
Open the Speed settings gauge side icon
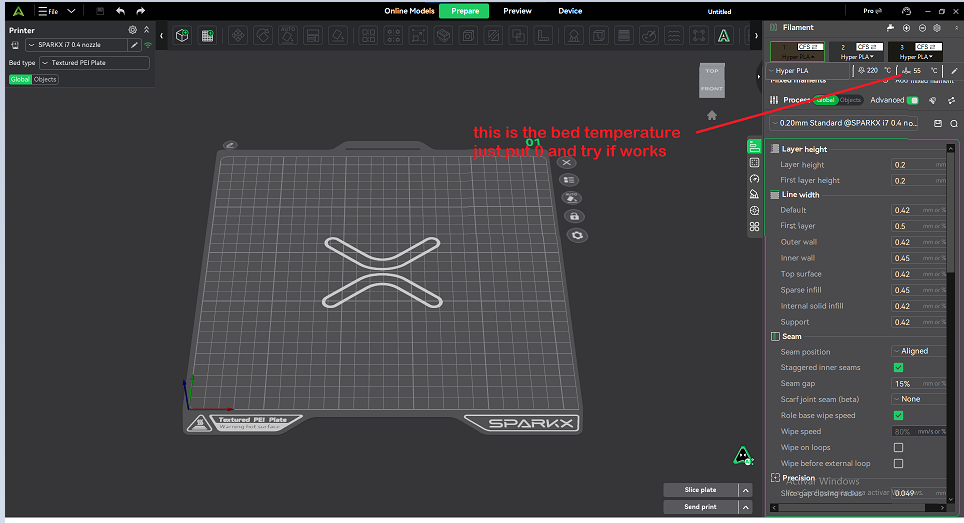tap(754, 179)
